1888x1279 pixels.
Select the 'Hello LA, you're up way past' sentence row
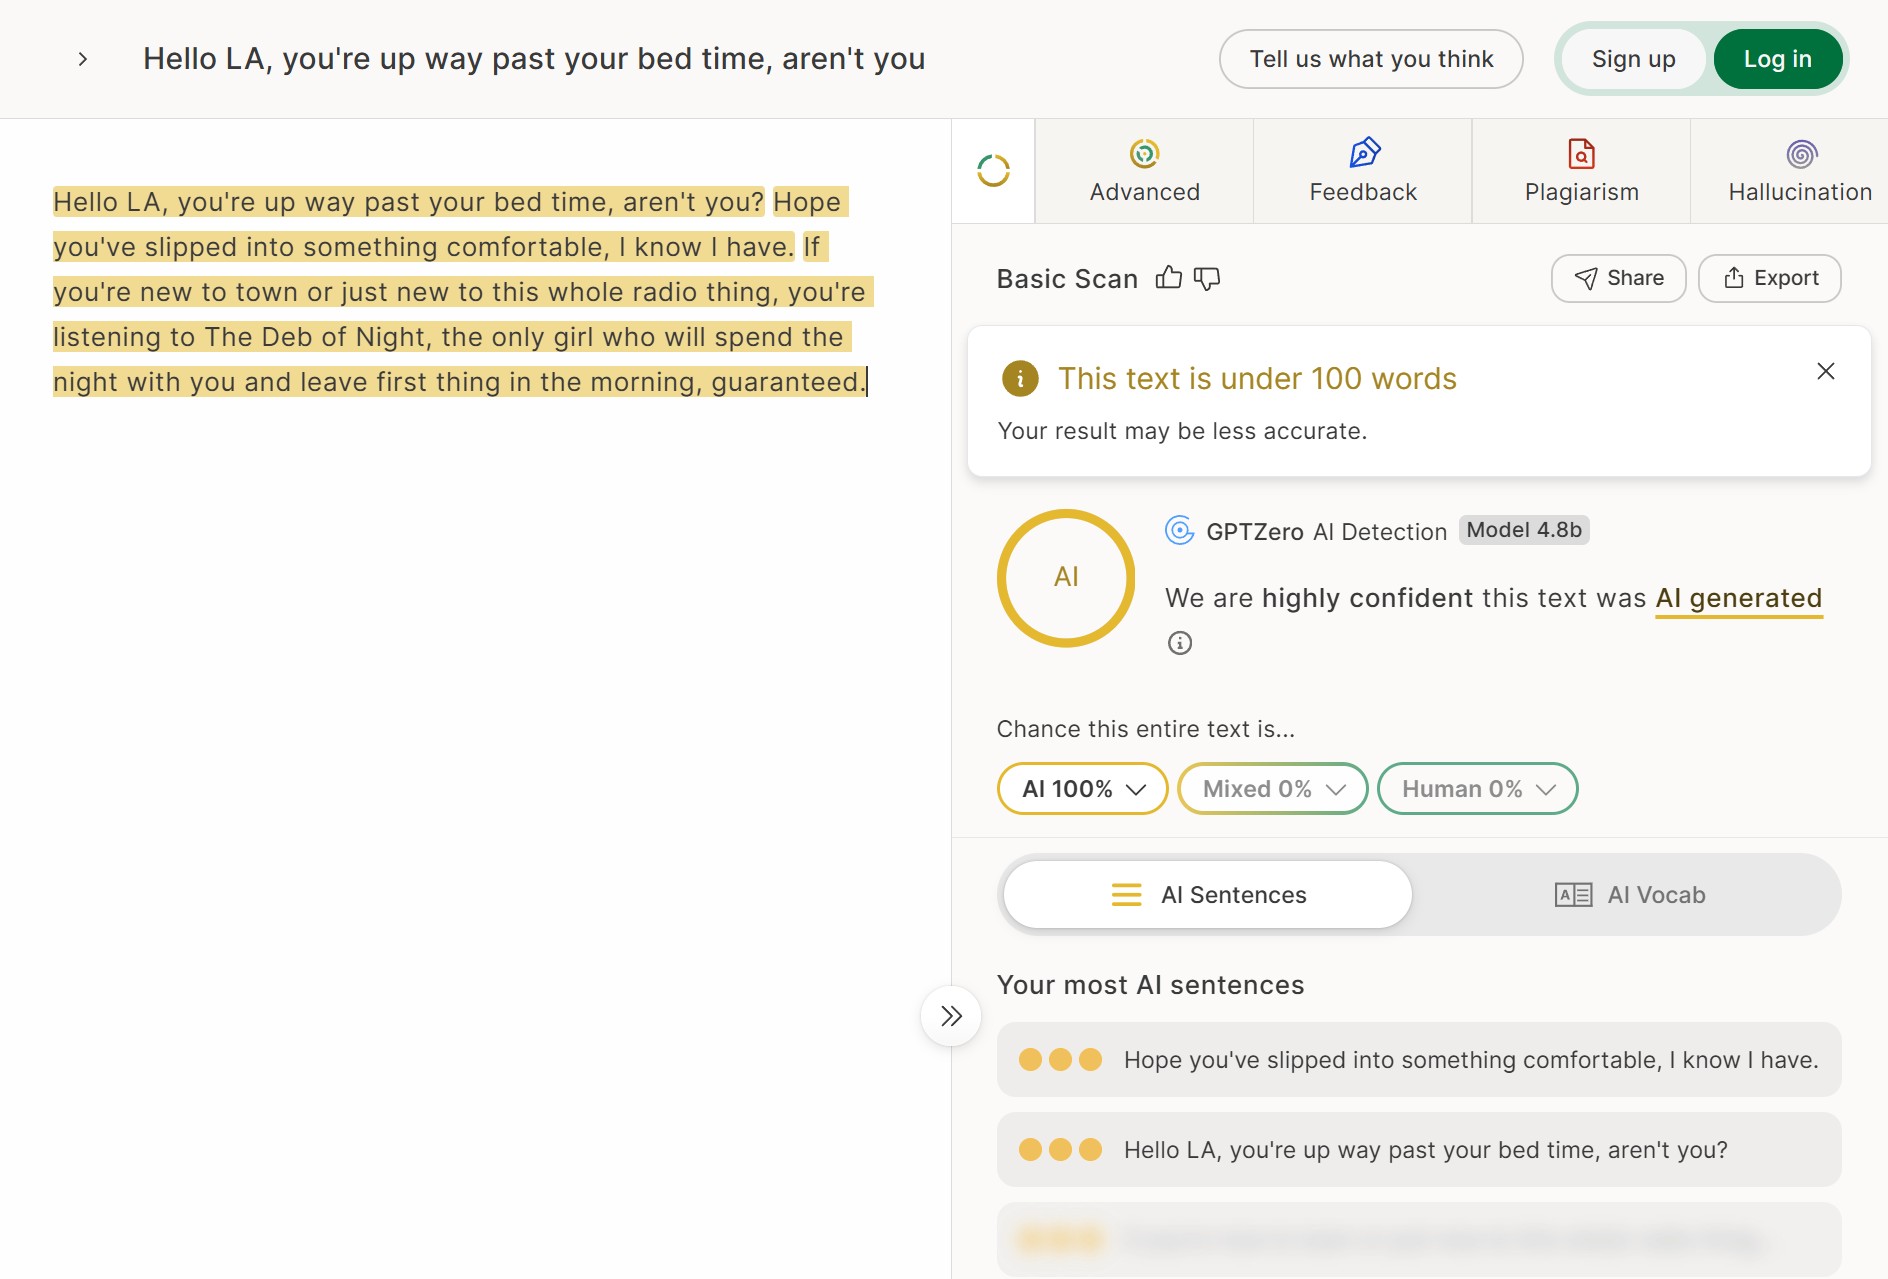pos(1419,1150)
